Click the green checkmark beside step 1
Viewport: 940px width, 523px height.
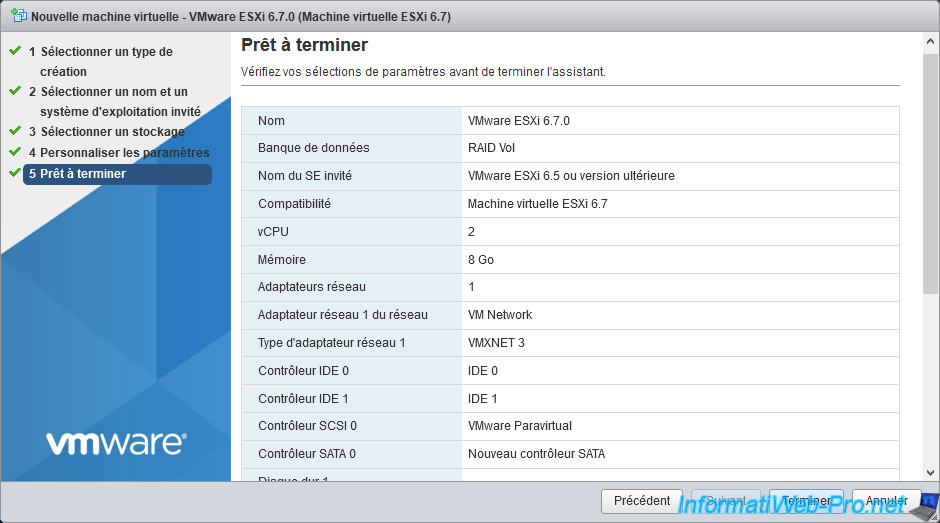[15, 50]
